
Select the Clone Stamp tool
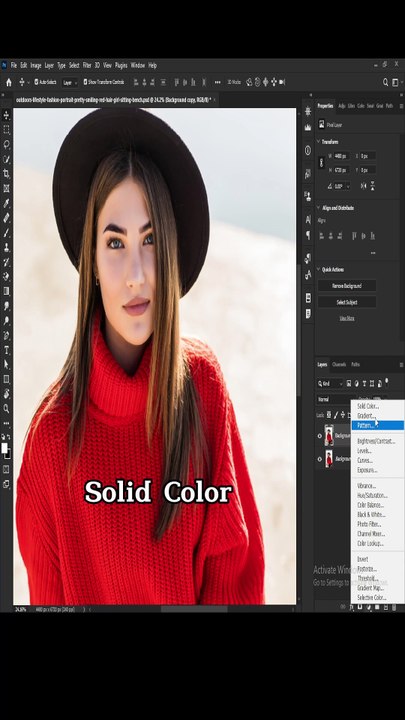[x=6, y=247]
